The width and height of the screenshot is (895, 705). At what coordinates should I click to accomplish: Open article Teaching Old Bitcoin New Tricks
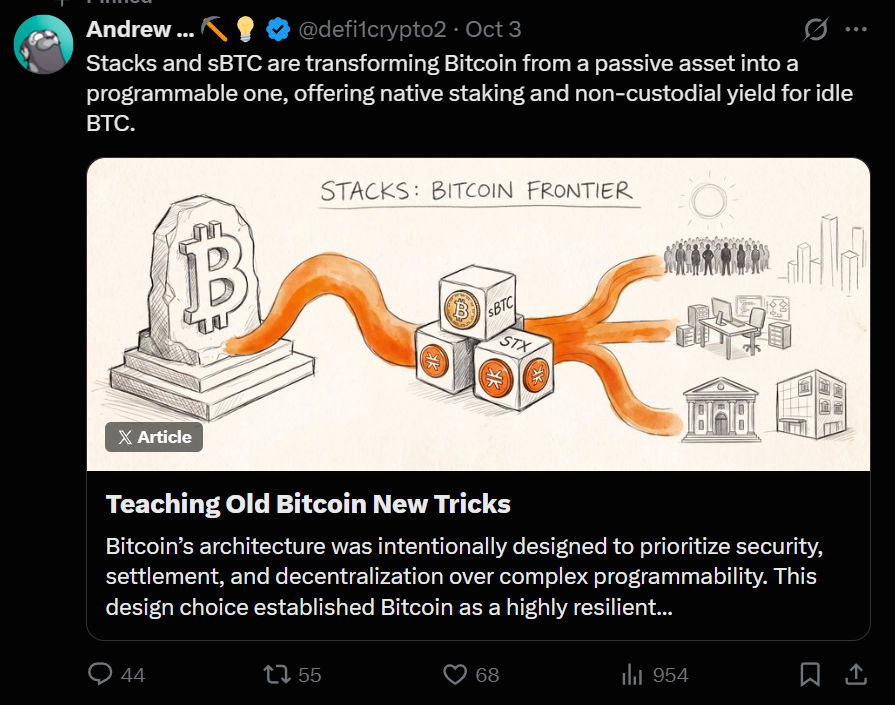pos(308,504)
